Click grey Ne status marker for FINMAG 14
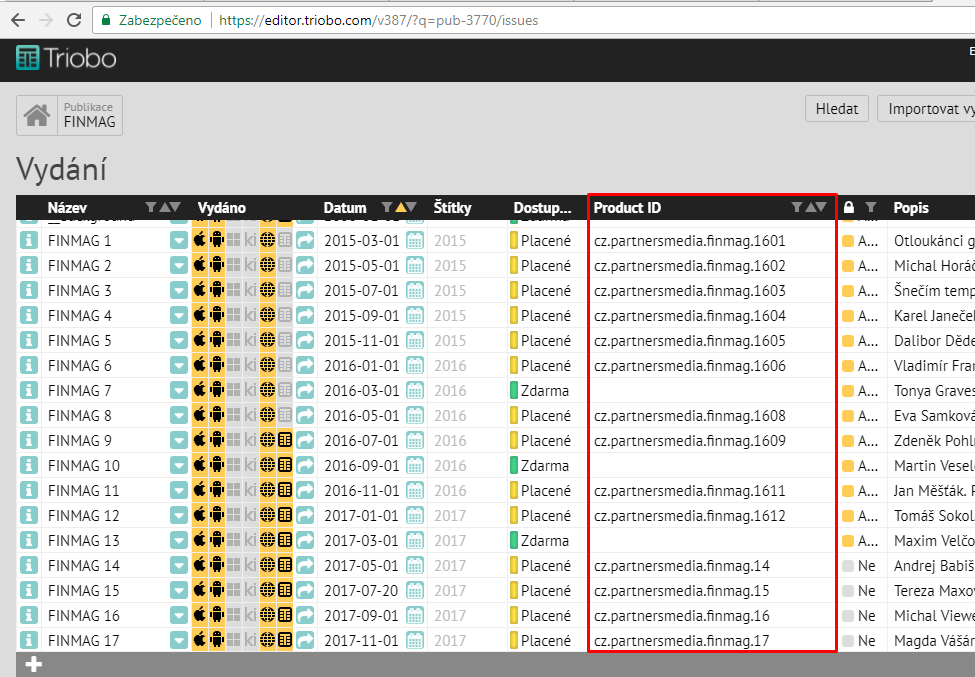The image size is (975, 677). 848,566
